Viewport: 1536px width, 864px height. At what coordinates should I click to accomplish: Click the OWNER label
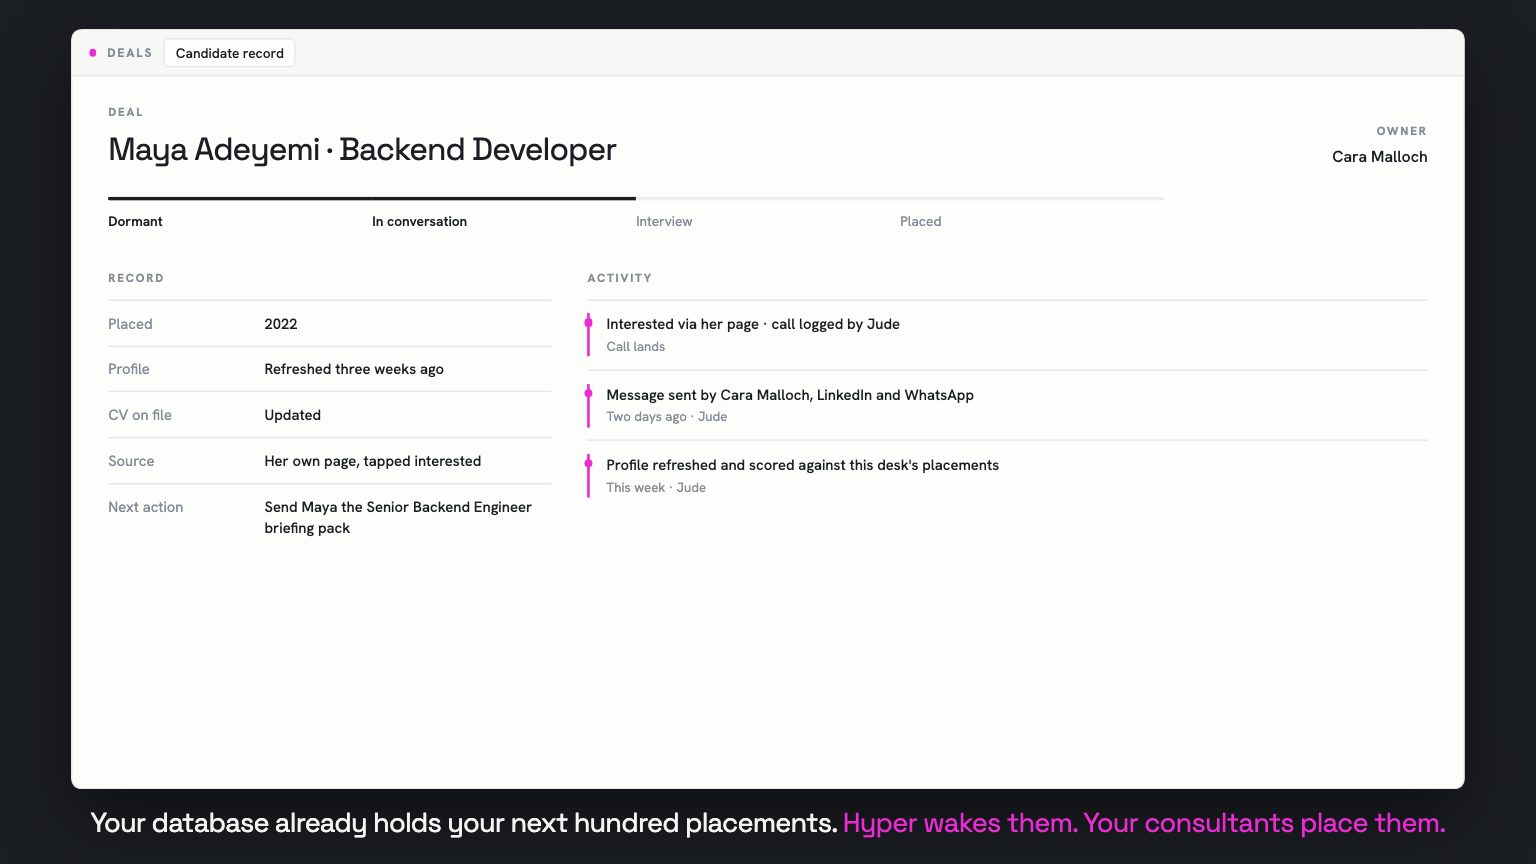pos(1401,131)
